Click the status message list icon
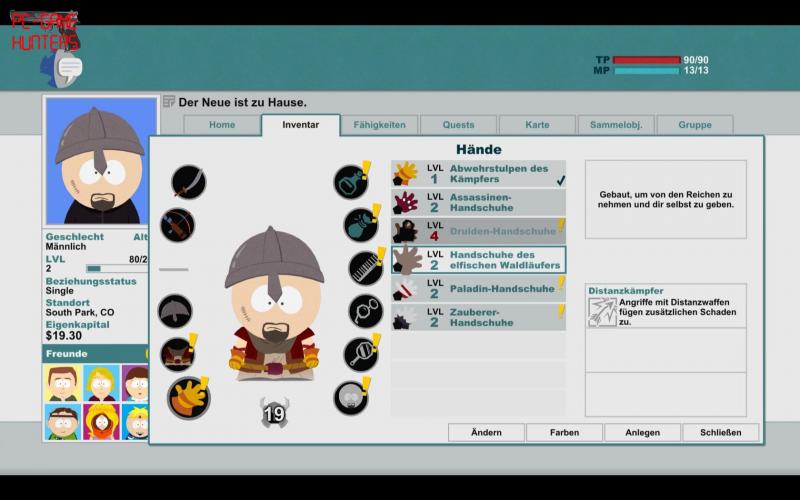Image resolution: width=800 pixels, height=500 pixels. (169, 102)
